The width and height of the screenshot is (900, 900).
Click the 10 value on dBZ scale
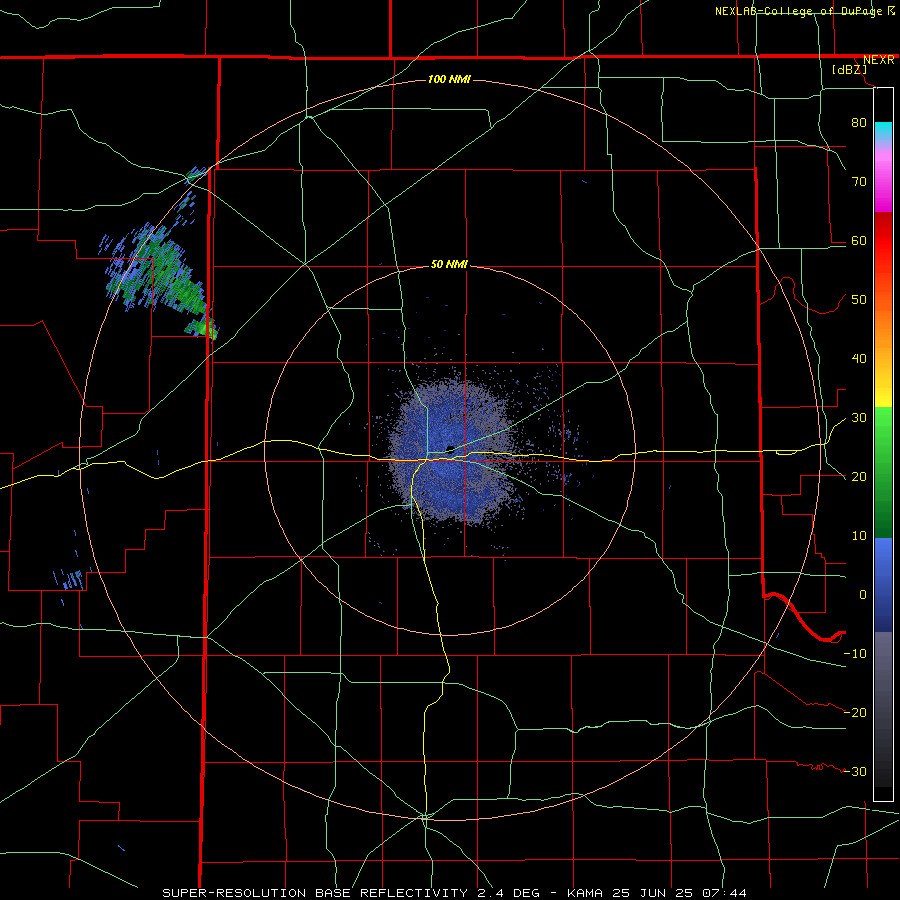pos(859,536)
